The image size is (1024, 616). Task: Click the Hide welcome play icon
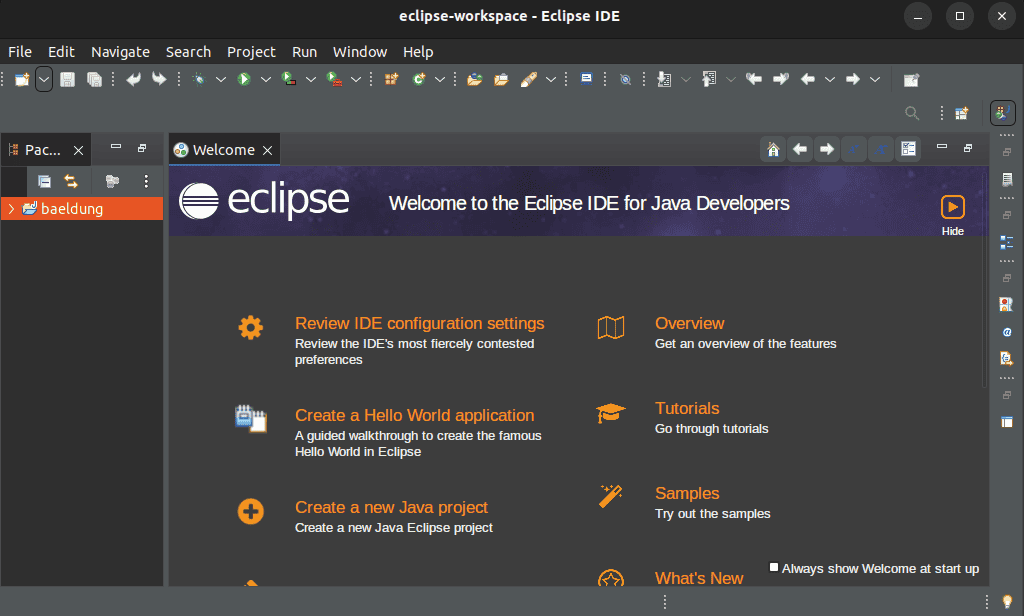(x=952, y=207)
